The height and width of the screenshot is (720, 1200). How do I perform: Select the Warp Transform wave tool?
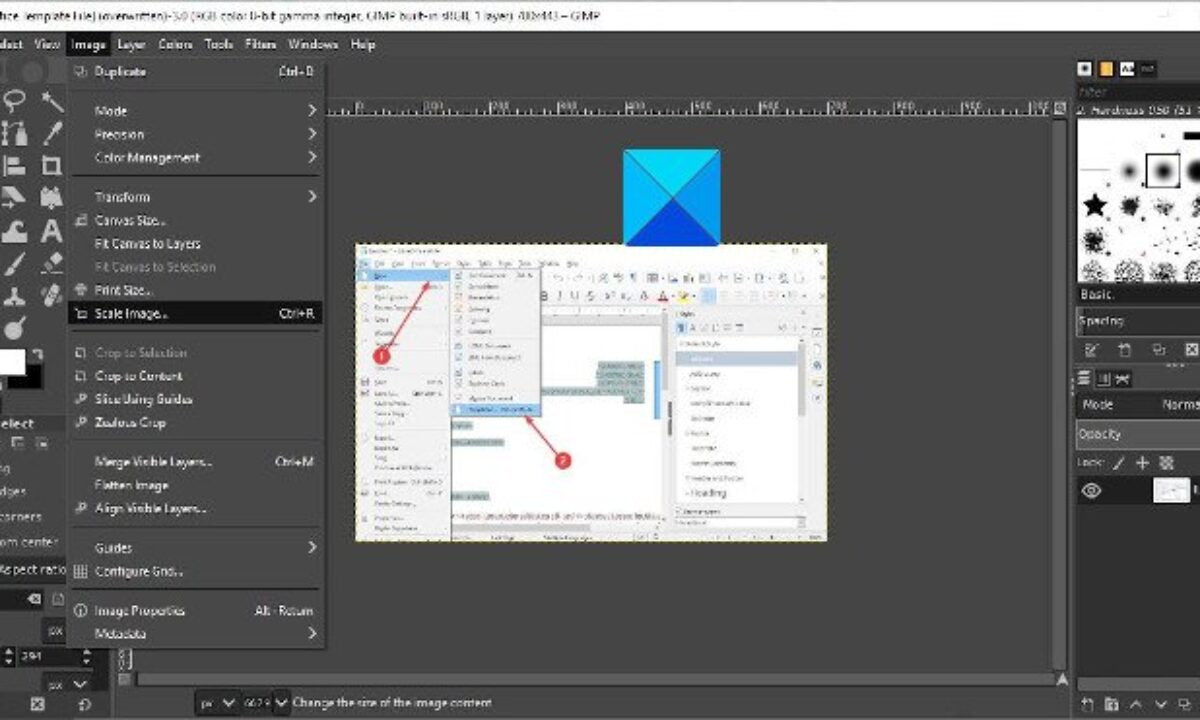(x=15, y=232)
